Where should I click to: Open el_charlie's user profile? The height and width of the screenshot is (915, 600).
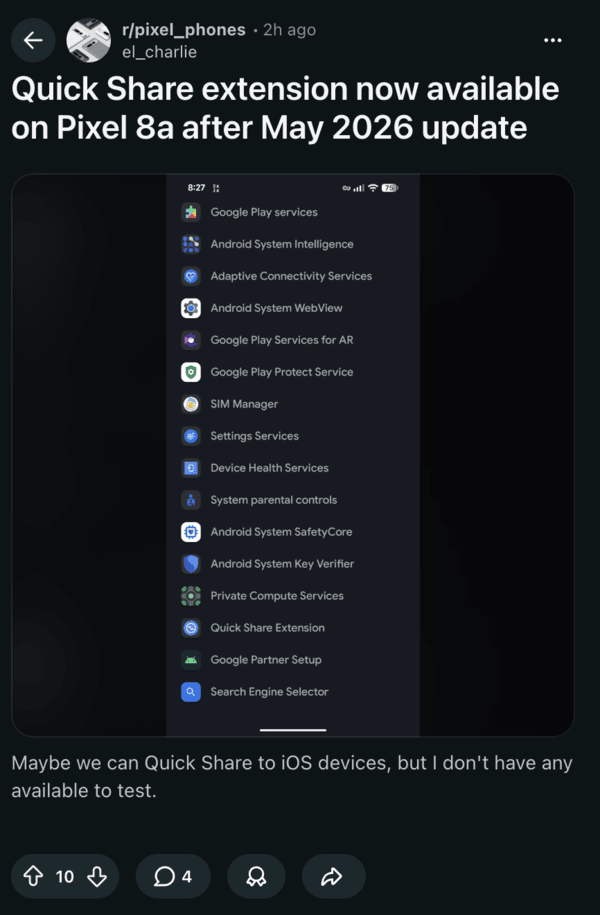point(159,52)
